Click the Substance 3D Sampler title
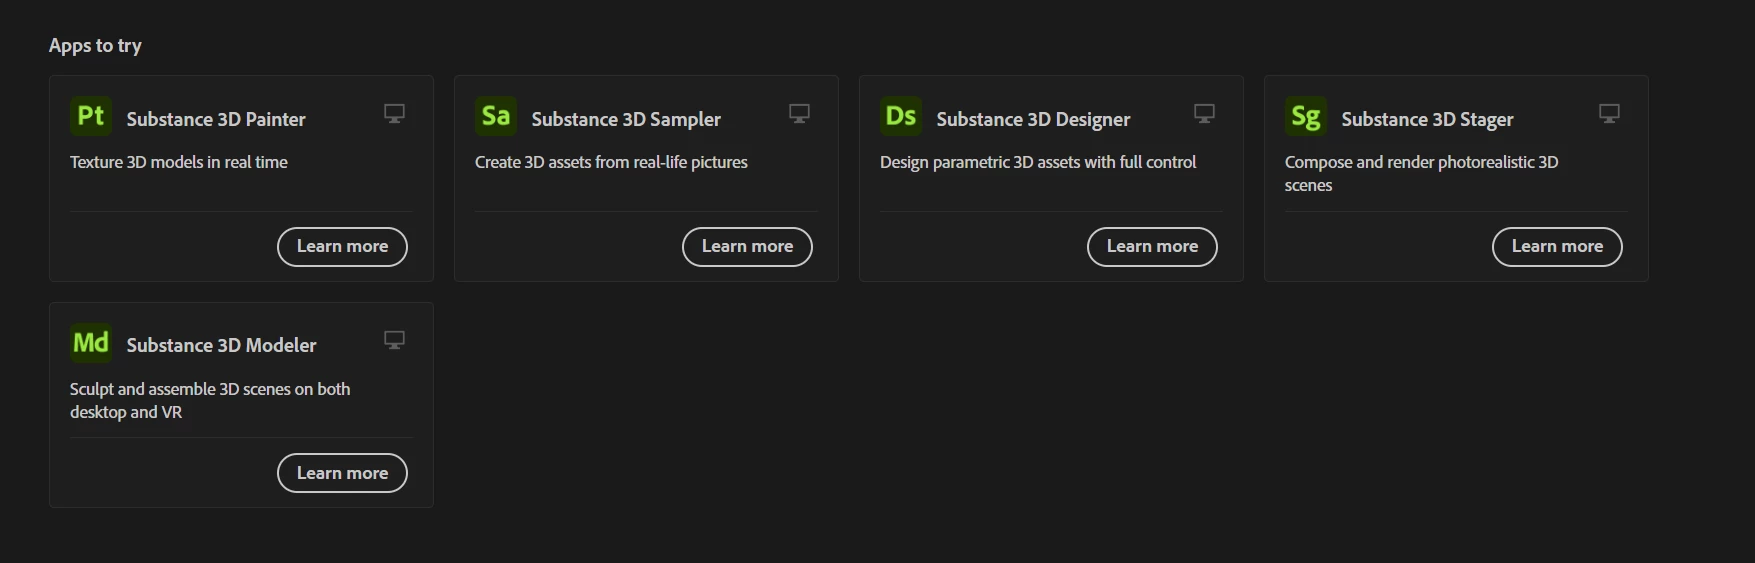 click(626, 119)
